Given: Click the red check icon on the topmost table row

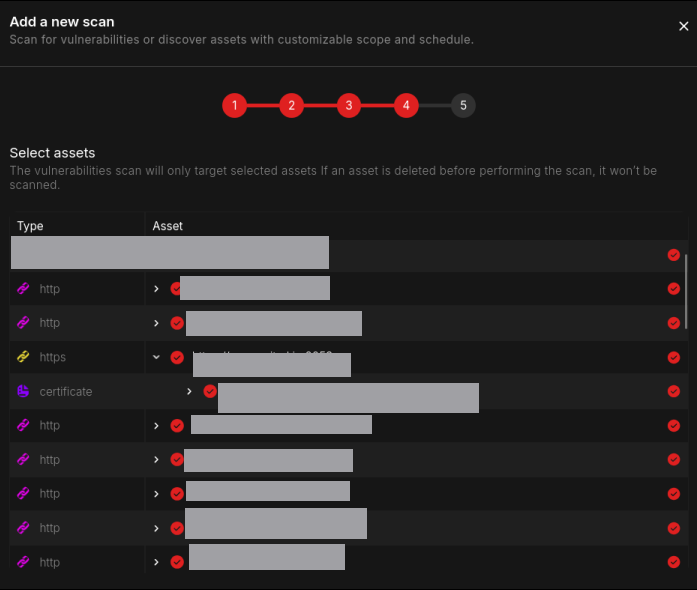Looking at the screenshot, I should coord(673,255).
